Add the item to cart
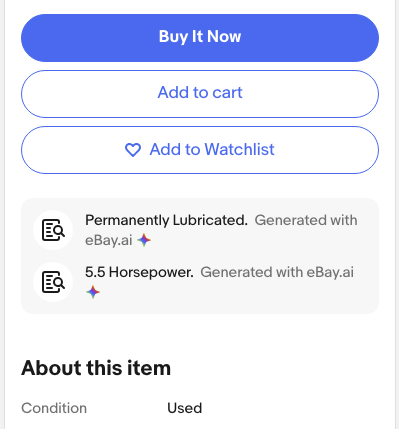 [200, 94]
